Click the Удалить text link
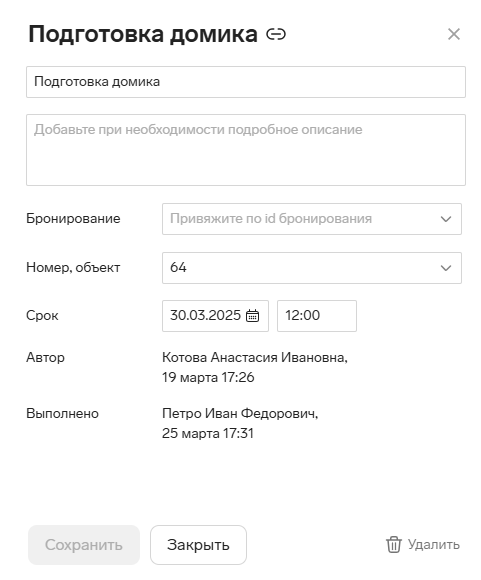 click(x=434, y=544)
